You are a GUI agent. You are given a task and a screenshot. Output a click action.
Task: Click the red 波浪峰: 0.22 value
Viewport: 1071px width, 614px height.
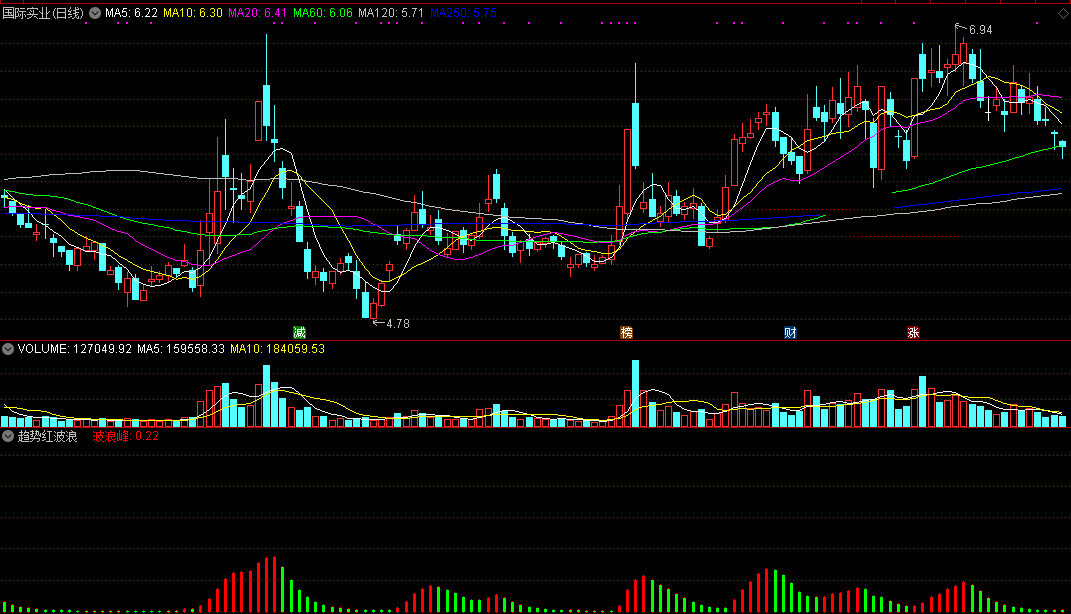[x=126, y=436]
